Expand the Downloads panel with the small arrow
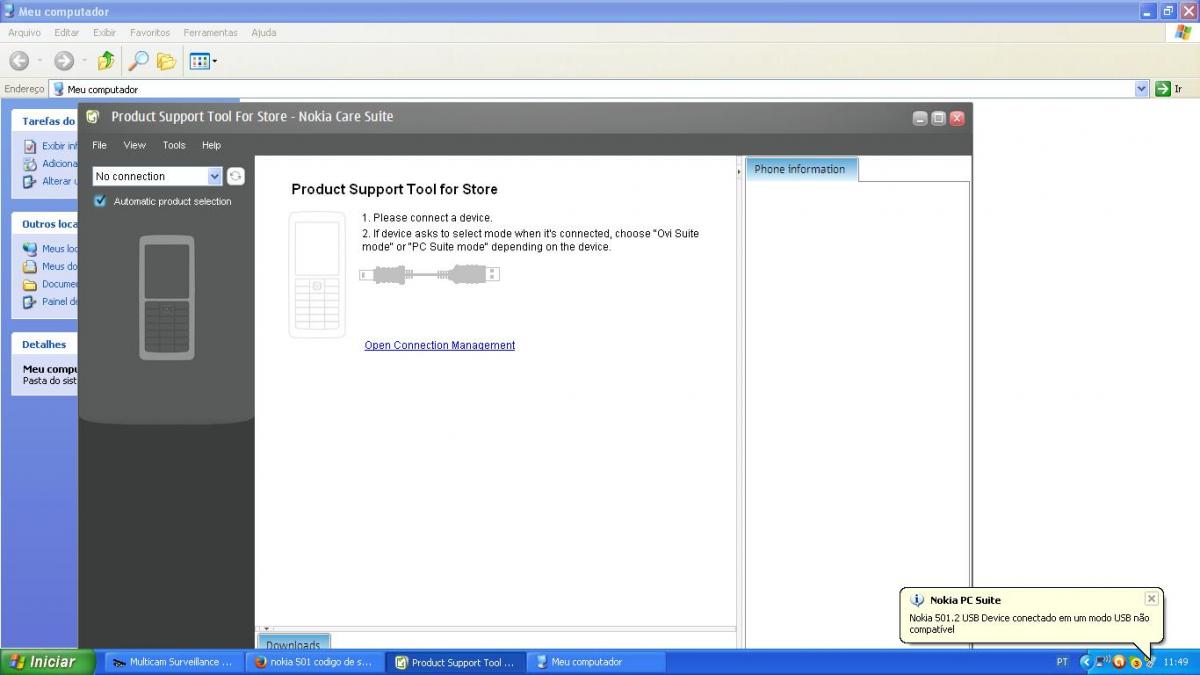 [x=267, y=629]
